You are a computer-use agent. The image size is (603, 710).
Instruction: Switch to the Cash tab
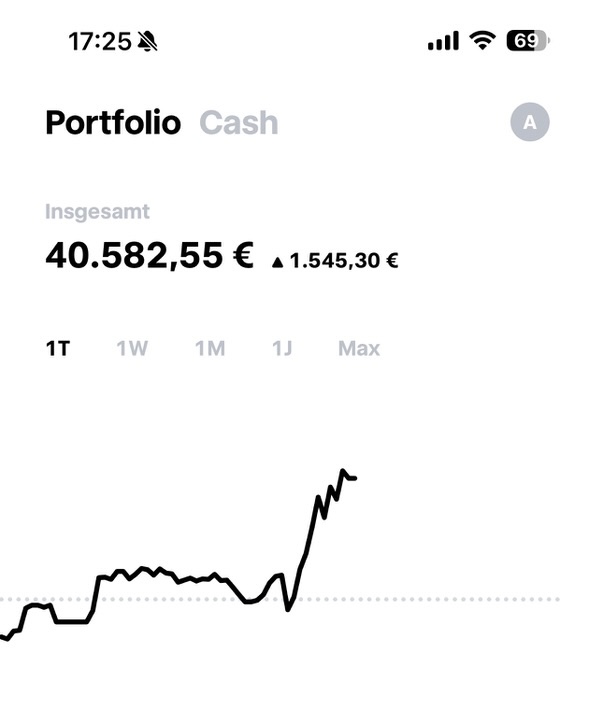pyautogui.click(x=239, y=123)
